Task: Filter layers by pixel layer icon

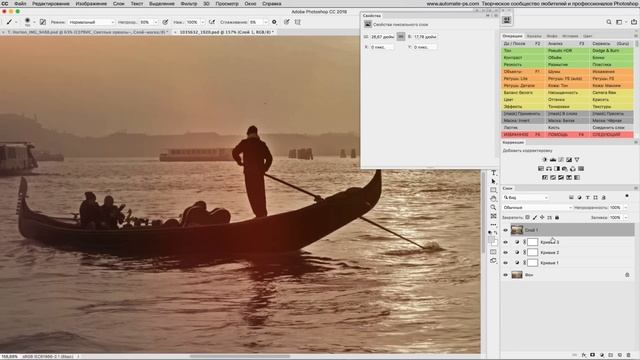Action: pyautogui.click(x=571, y=198)
